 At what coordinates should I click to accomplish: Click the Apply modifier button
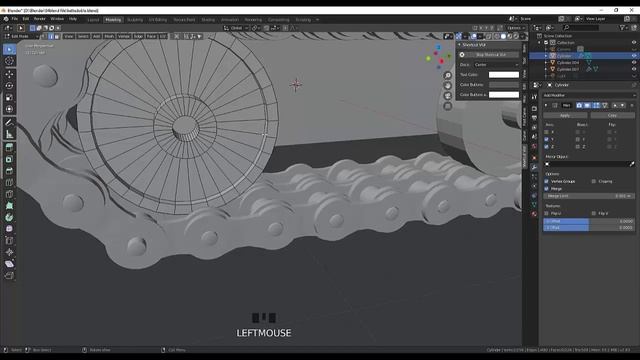click(x=565, y=116)
